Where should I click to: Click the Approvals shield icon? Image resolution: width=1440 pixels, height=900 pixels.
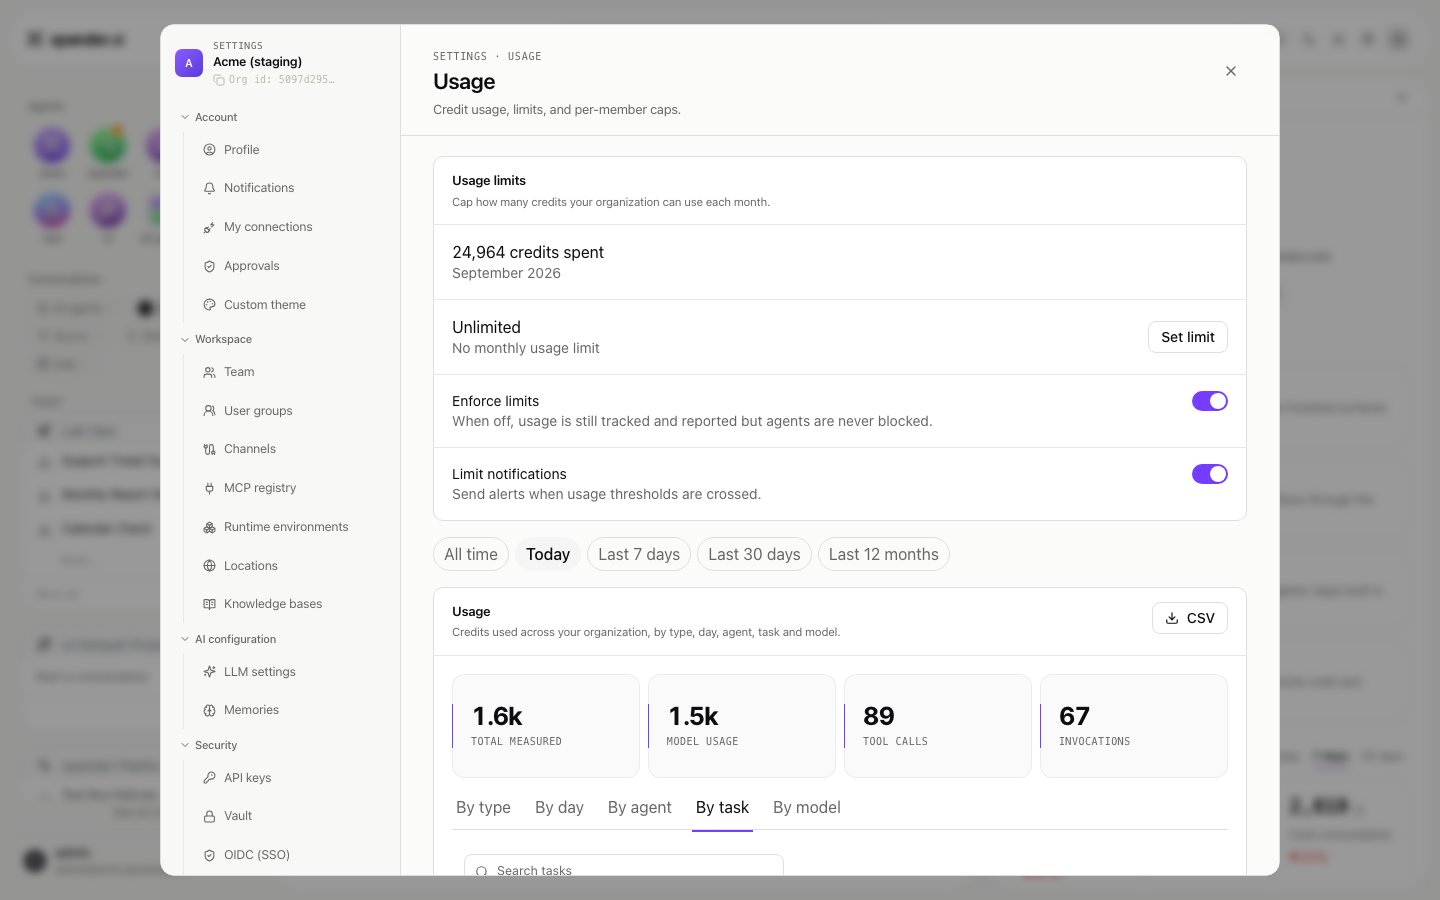point(209,266)
